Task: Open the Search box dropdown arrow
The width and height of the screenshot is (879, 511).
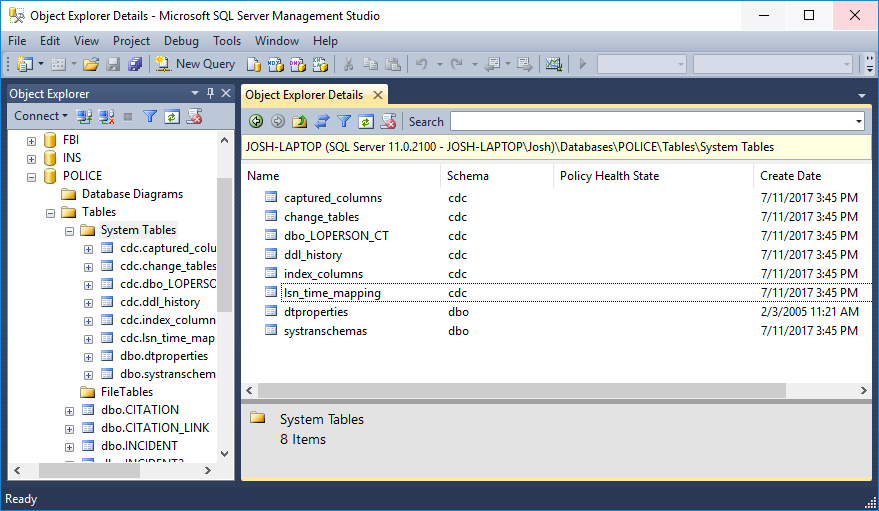Action: click(858, 121)
